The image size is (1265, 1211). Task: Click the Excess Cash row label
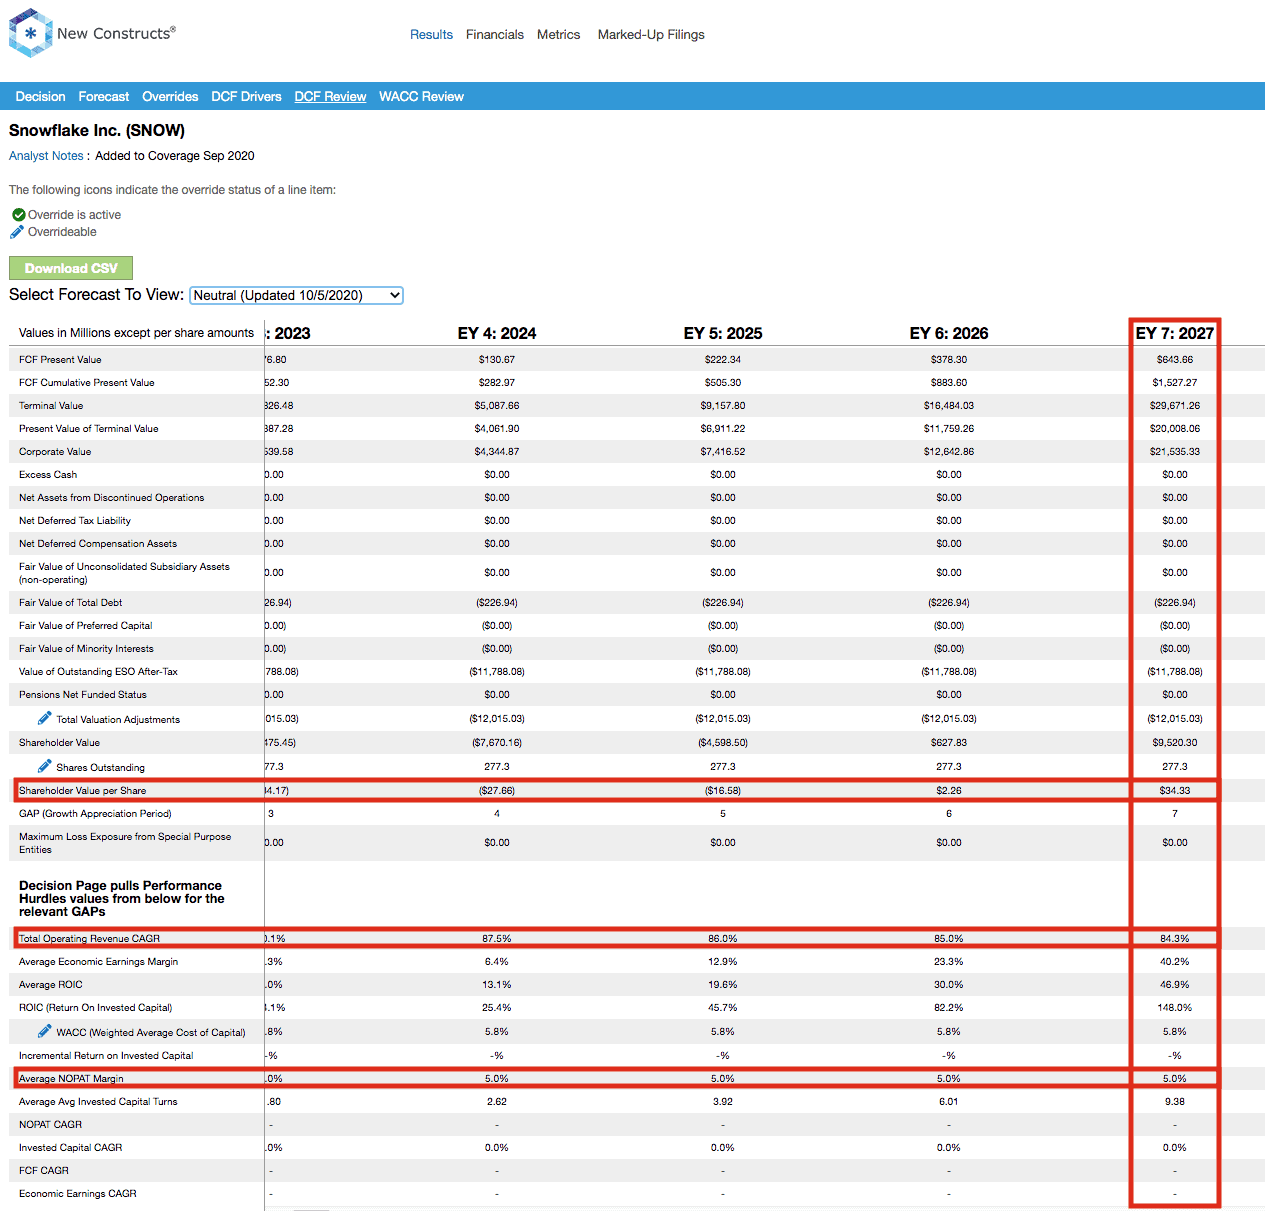tap(48, 475)
